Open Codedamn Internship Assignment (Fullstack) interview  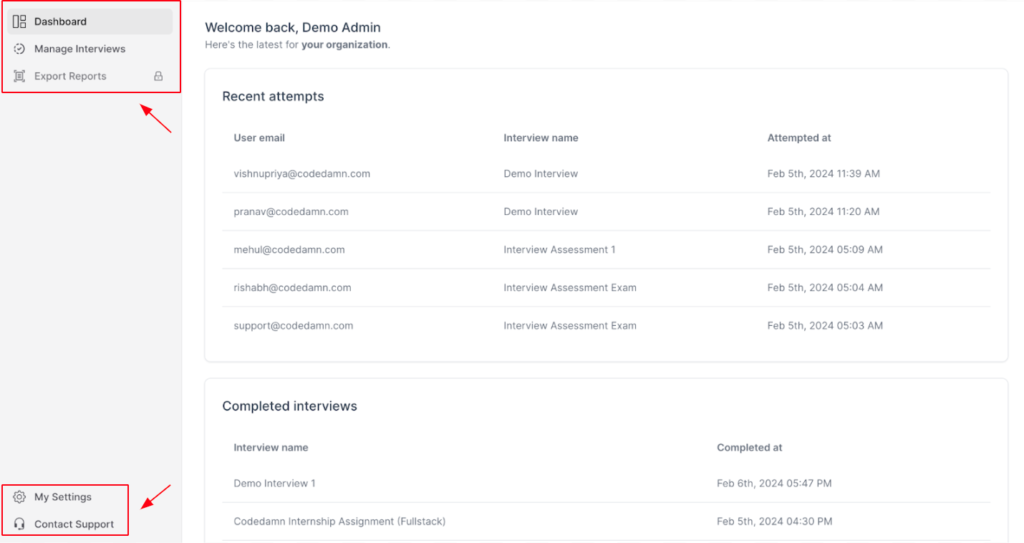[606, 521]
